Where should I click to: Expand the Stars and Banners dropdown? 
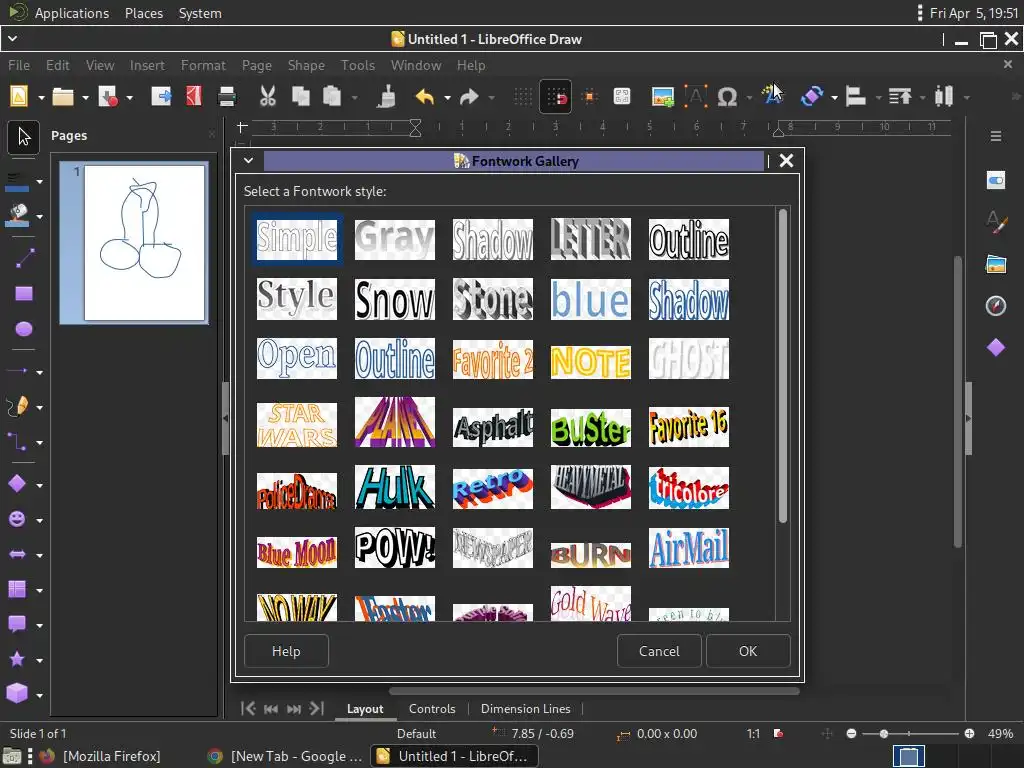coord(40,660)
